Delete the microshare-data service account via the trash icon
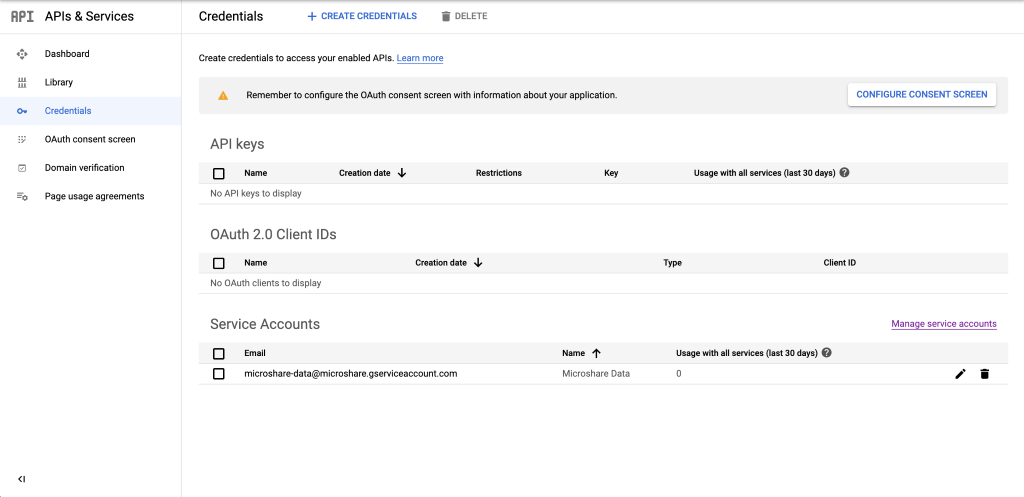 coord(984,373)
